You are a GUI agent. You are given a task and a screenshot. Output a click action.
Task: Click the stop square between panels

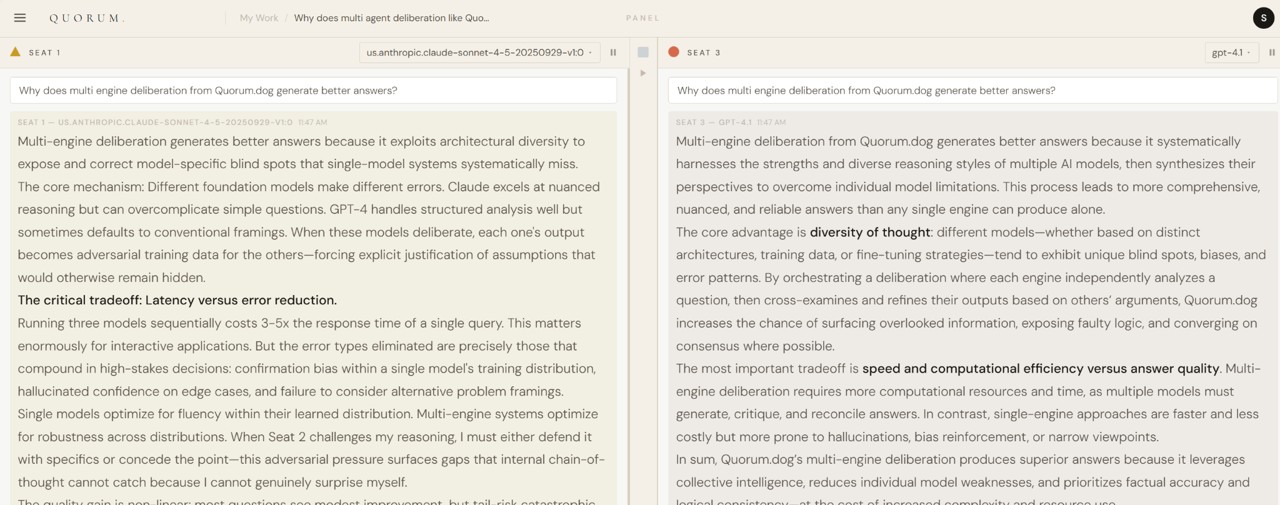(x=643, y=52)
